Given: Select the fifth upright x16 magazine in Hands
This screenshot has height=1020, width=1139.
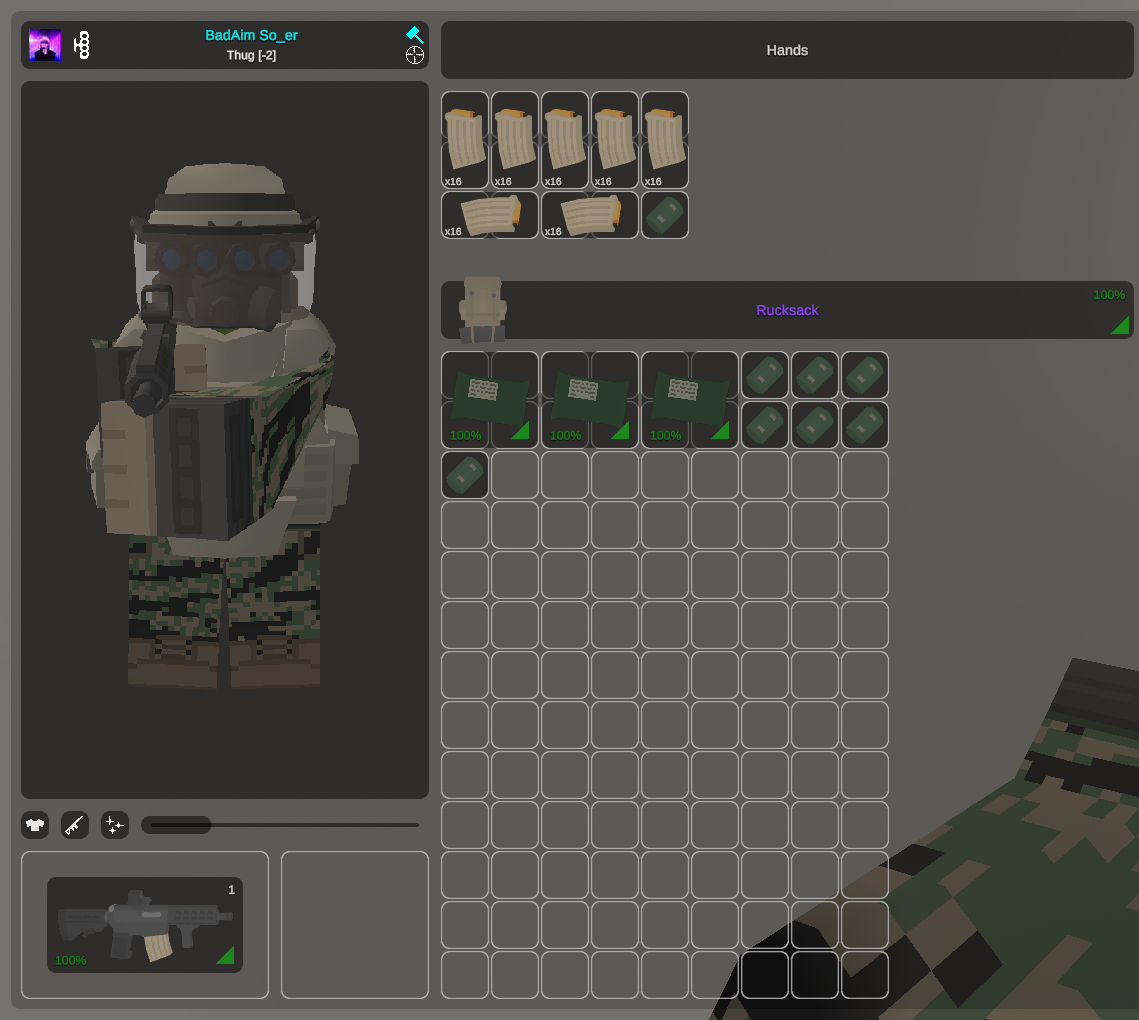Looking at the screenshot, I should pyautogui.click(x=665, y=139).
